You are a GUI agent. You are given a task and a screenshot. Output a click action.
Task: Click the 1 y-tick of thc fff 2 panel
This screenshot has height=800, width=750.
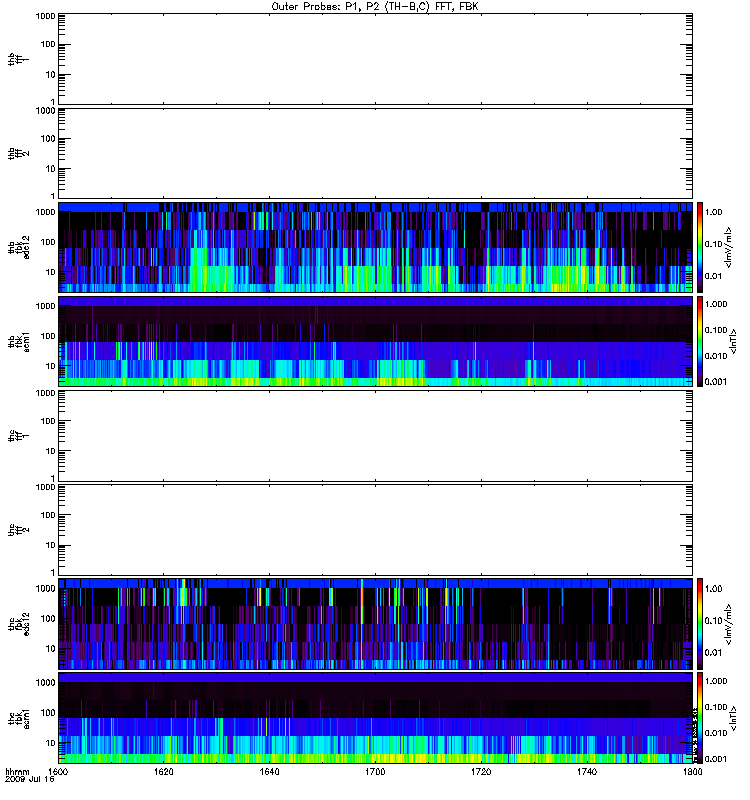point(53,572)
